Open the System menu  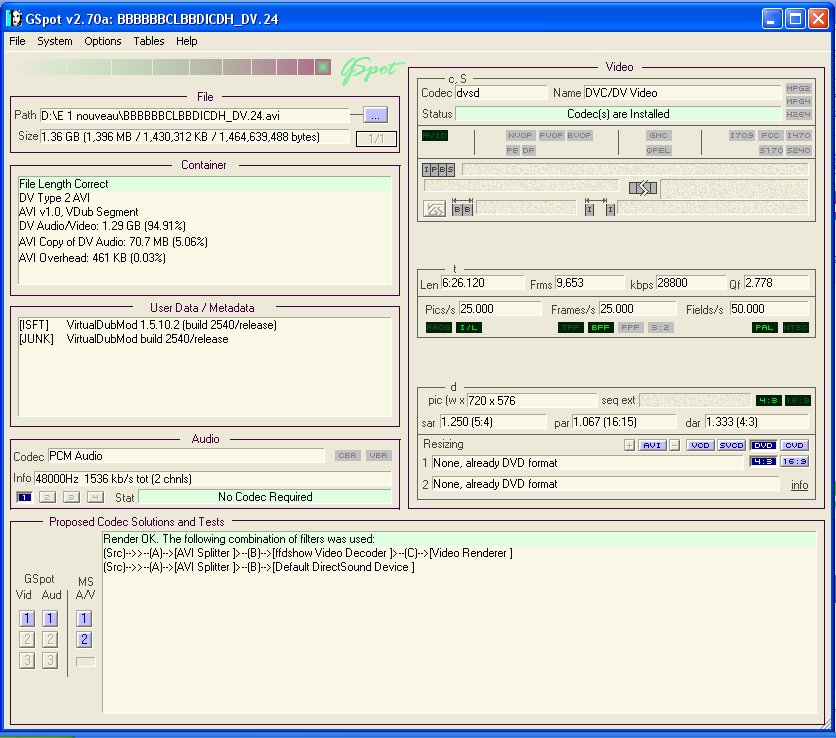click(x=54, y=41)
